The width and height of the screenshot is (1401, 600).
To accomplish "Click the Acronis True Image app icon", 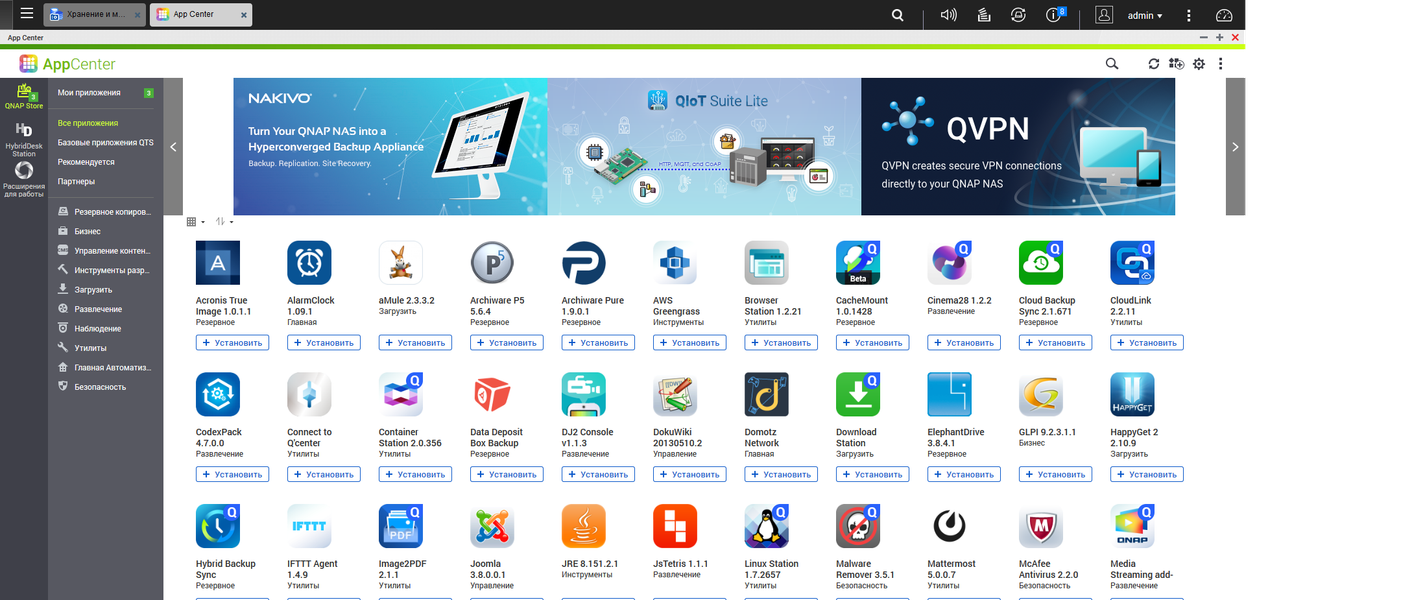I will pyautogui.click(x=218, y=263).
